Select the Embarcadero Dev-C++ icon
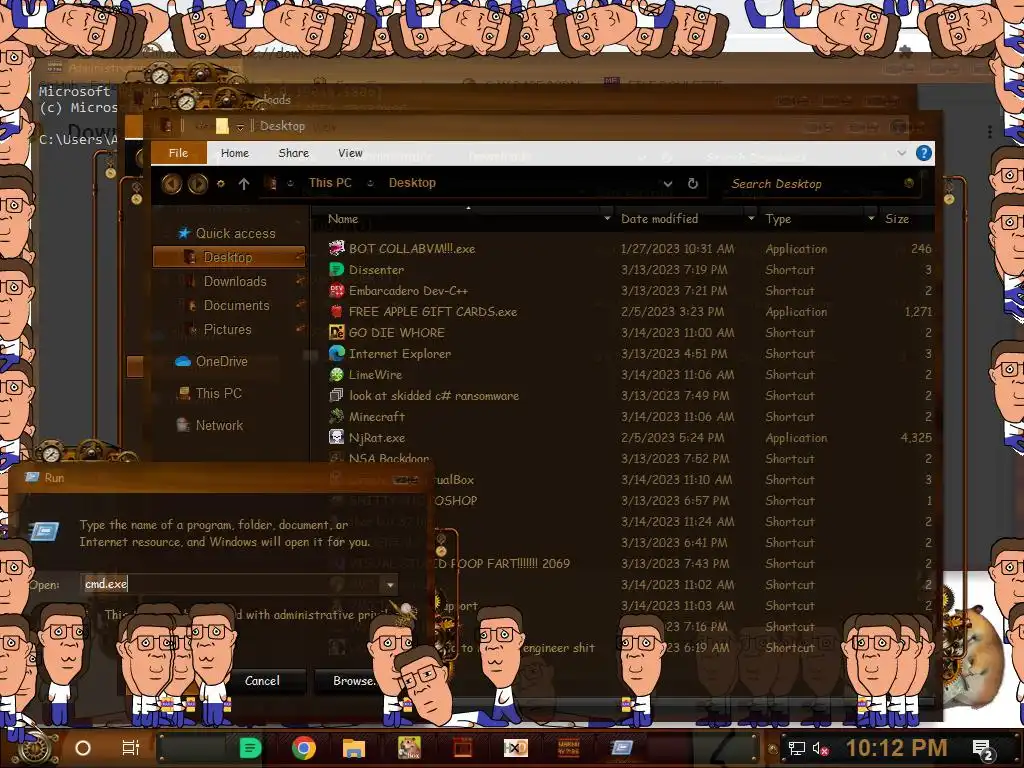The image size is (1024, 768). click(x=336, y=290)
